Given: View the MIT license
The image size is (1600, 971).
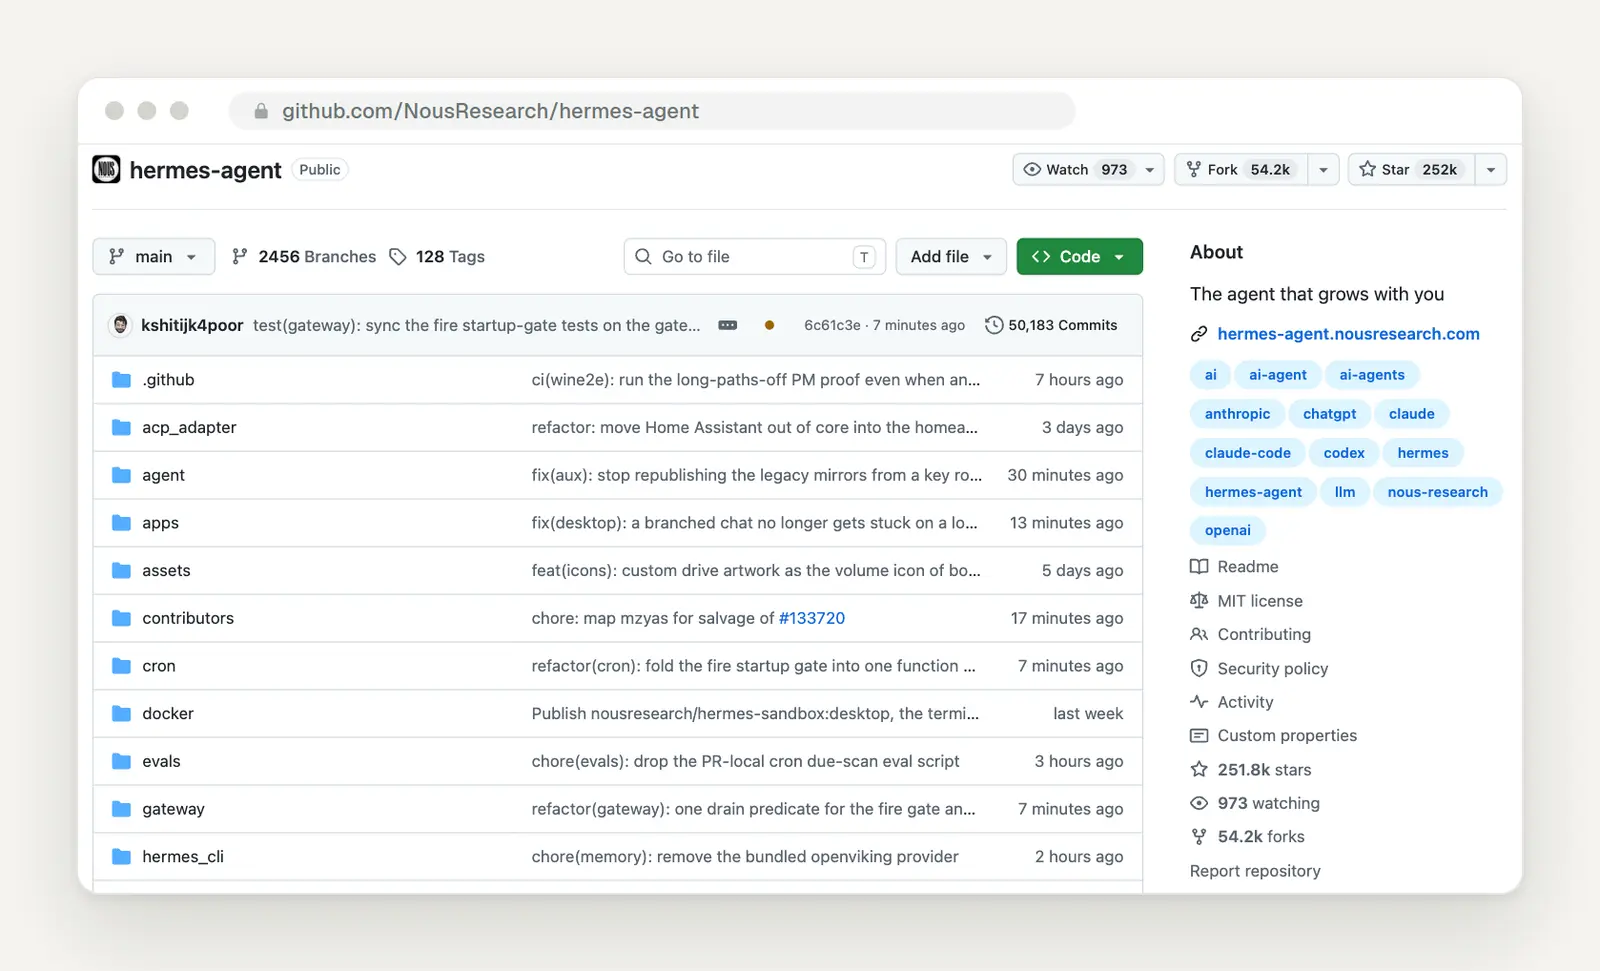Looking at the screenshot, I should pos(1247,601).
